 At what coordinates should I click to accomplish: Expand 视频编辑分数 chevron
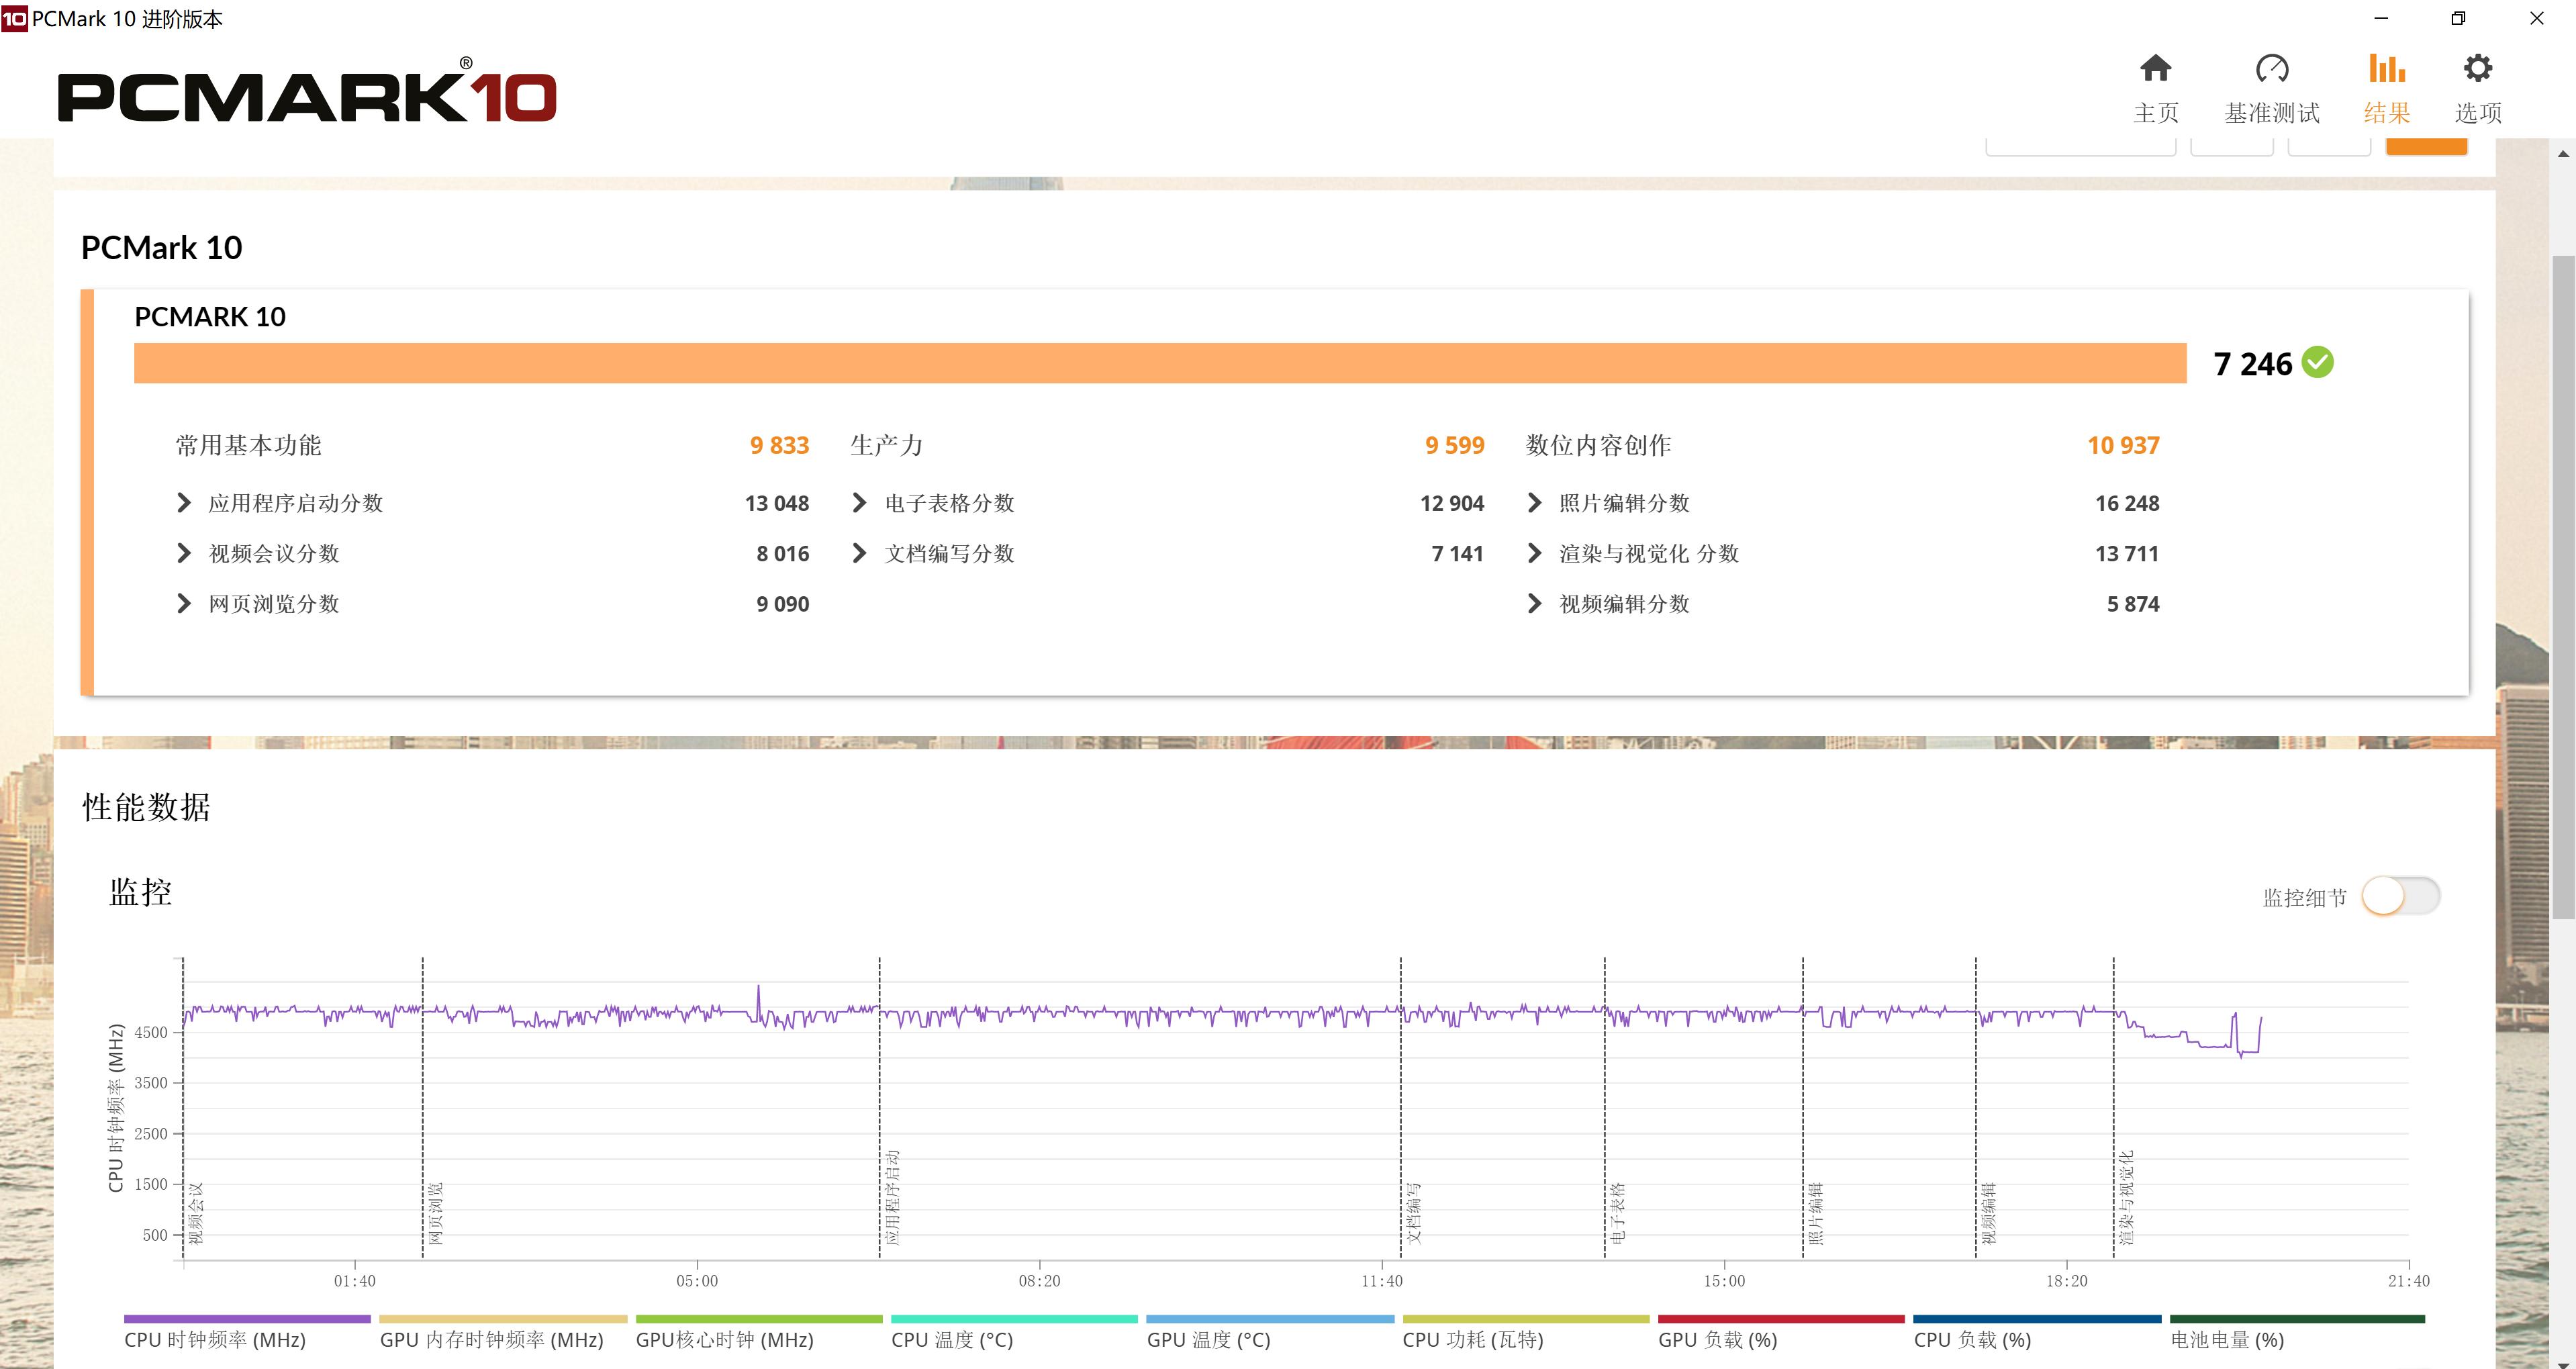[x=1534, y=604]
